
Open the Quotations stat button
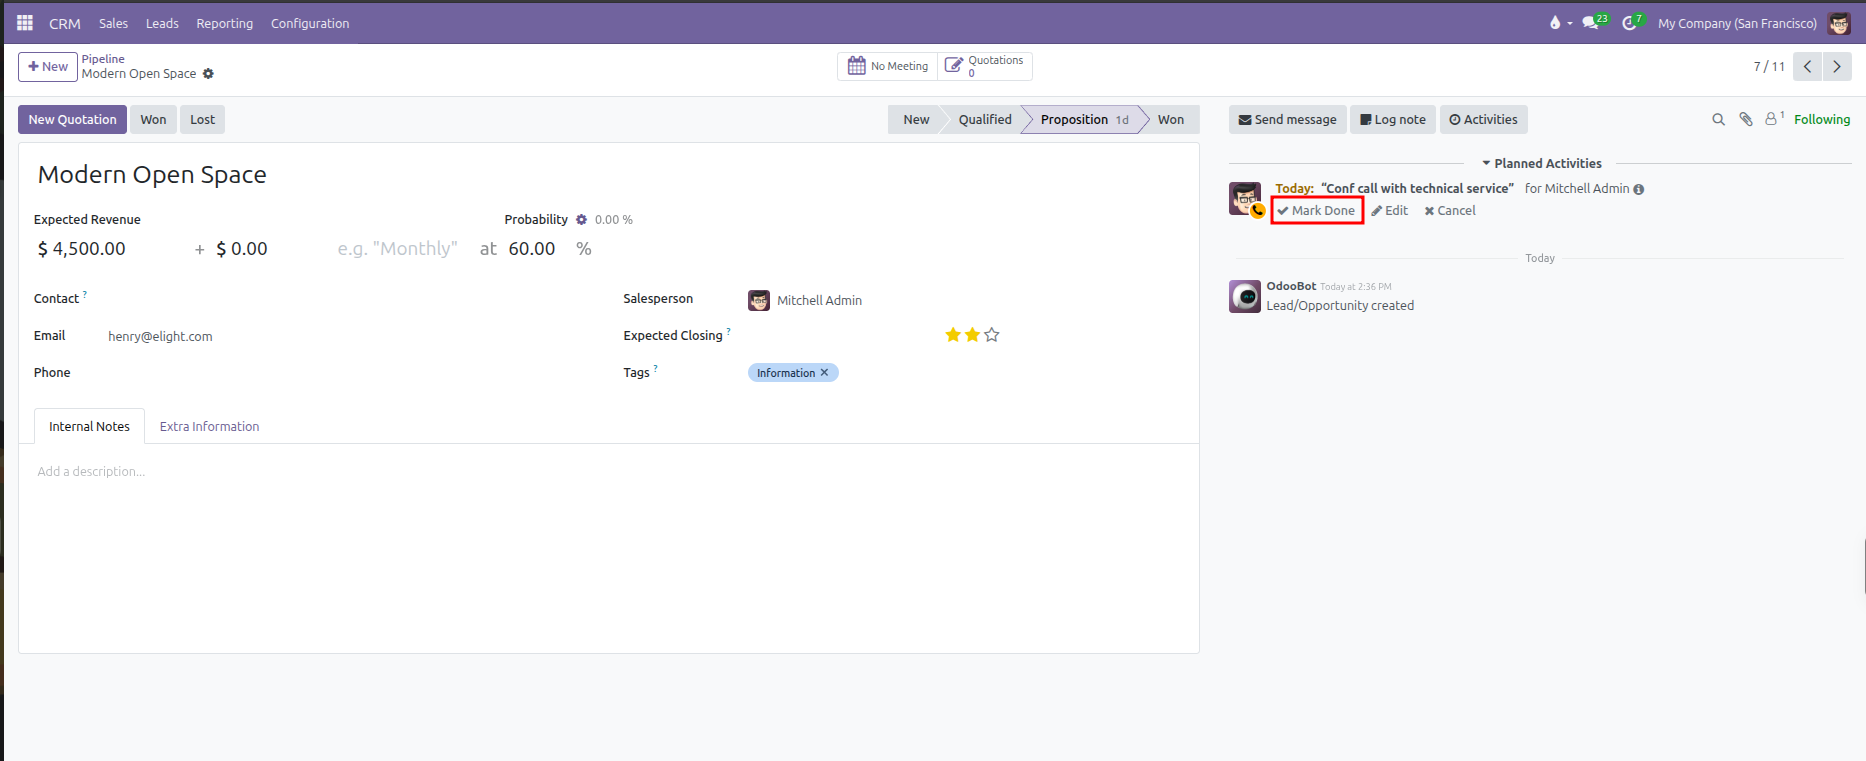pyautogui.click(x=985, y=67)
